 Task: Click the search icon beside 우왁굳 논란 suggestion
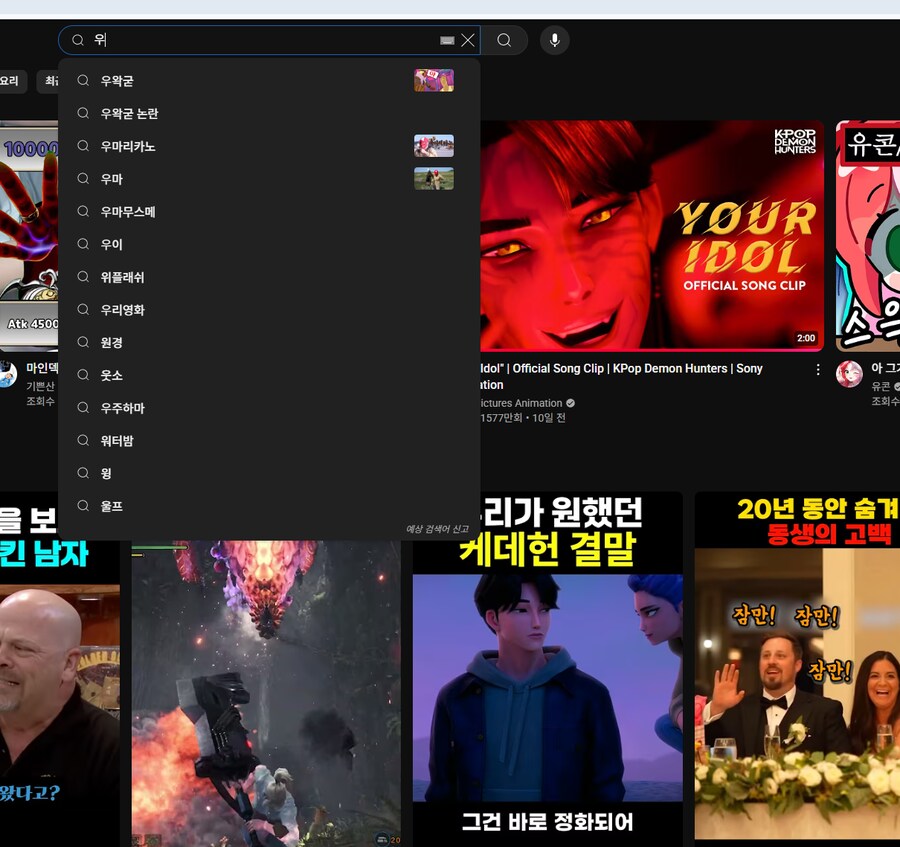(x=83, y=113)
